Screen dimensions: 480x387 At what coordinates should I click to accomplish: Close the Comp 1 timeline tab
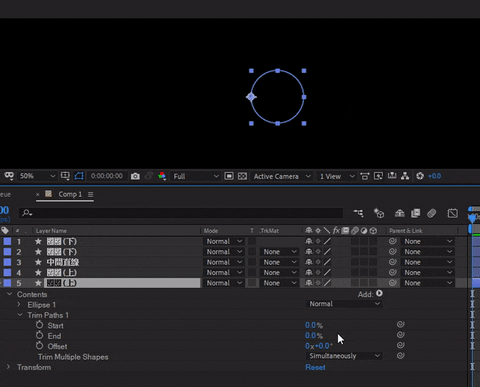point(38,194)
